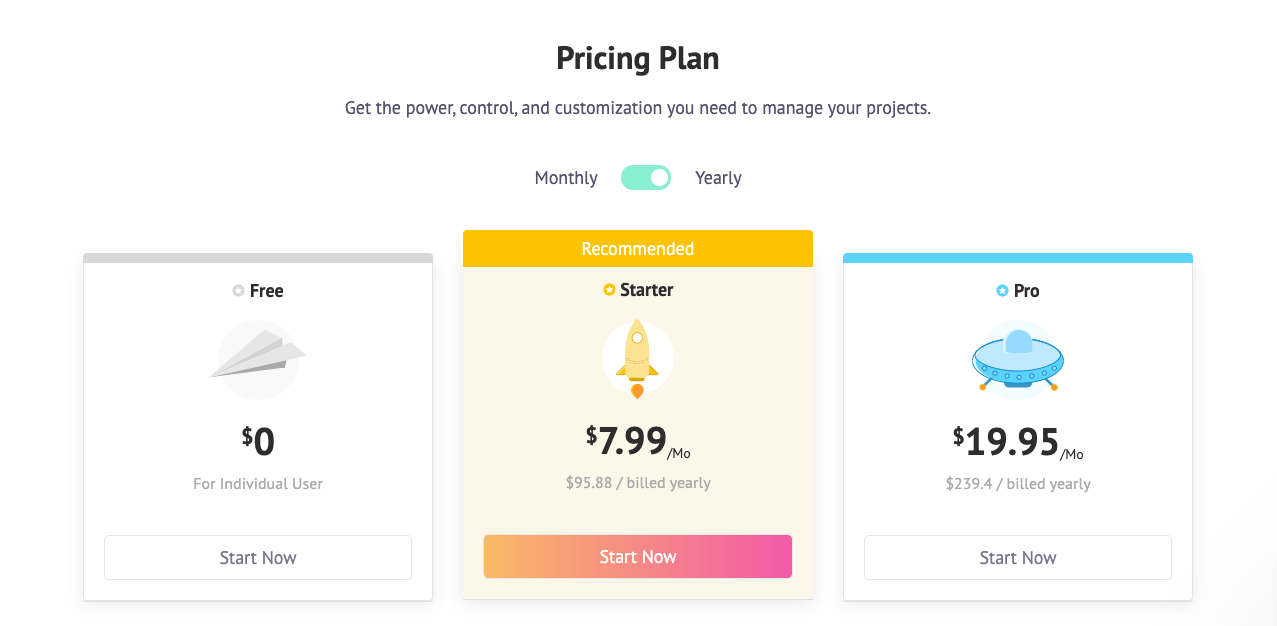Click the yellow Recommended banner
The image size is (1277, 626).
pyautogui.click(x=638, y=249)
